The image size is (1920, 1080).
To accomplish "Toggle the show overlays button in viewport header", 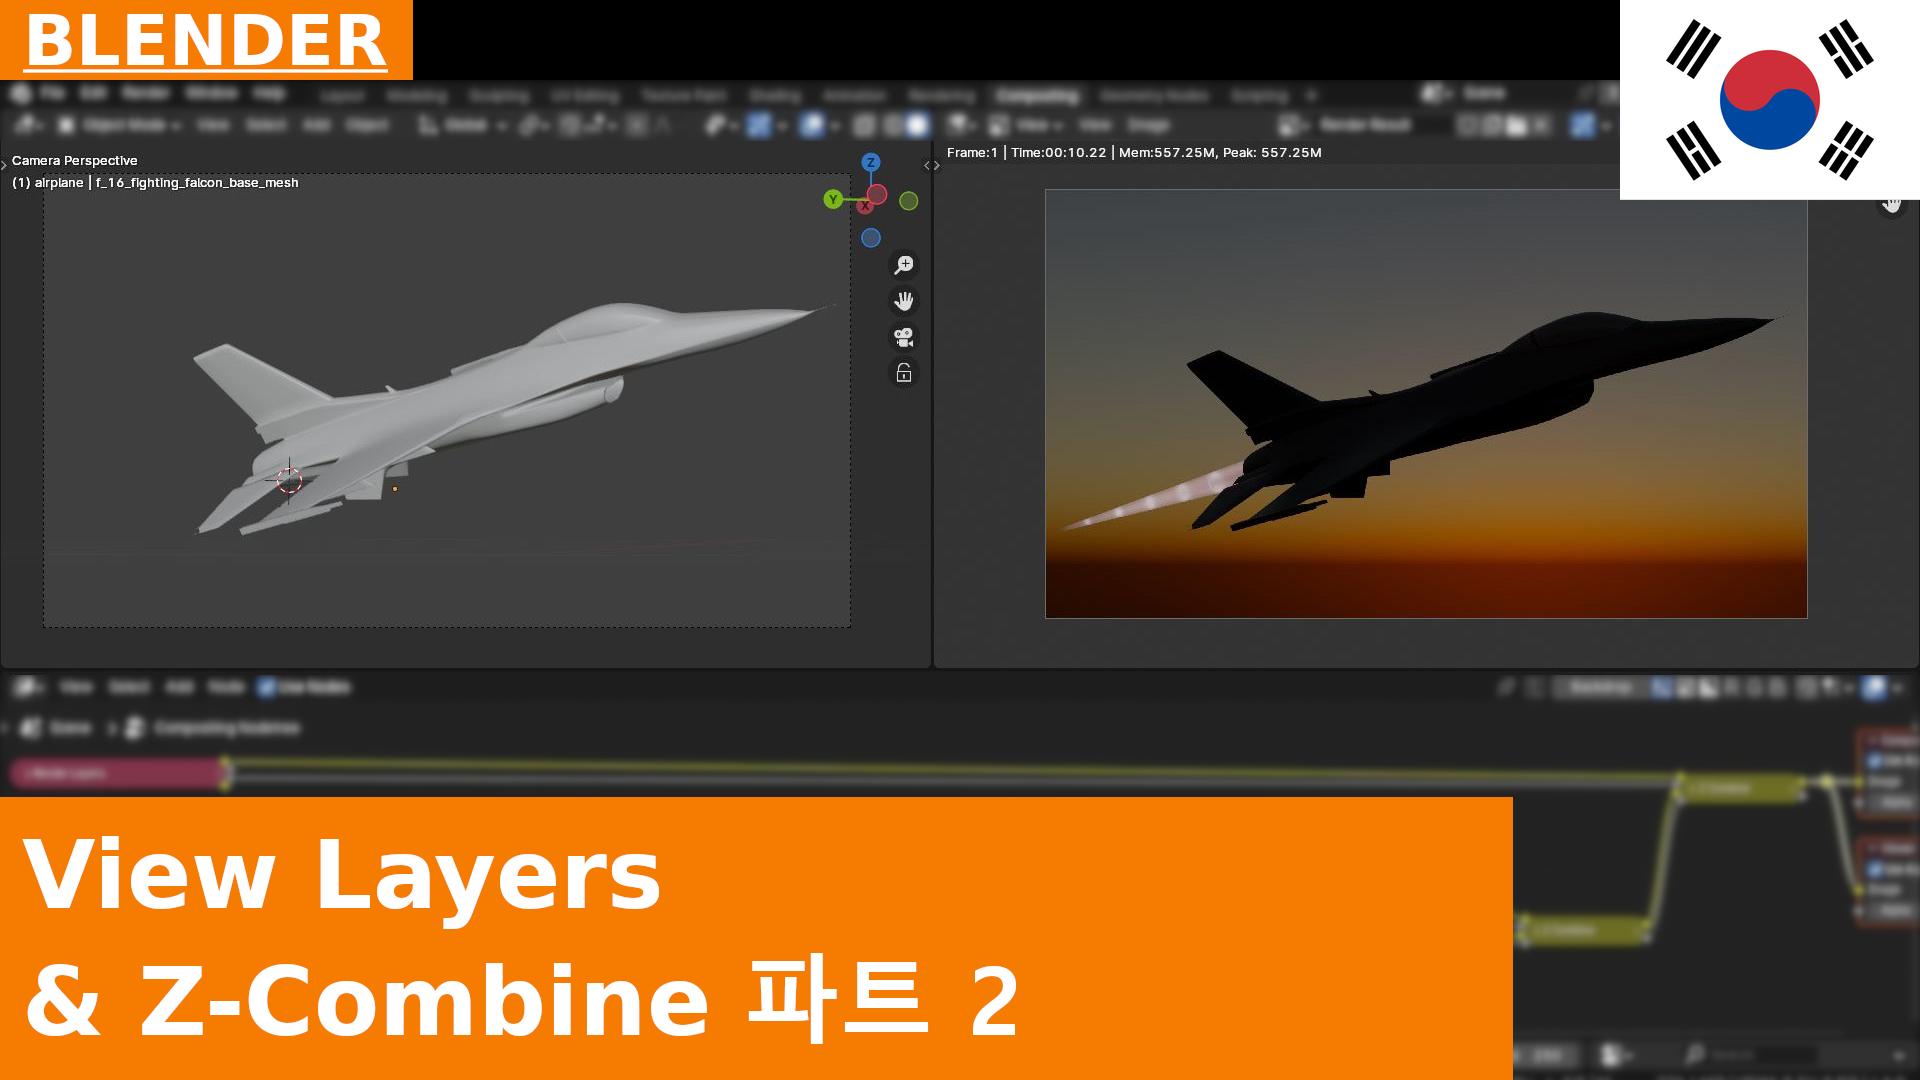I will [812, 125].
